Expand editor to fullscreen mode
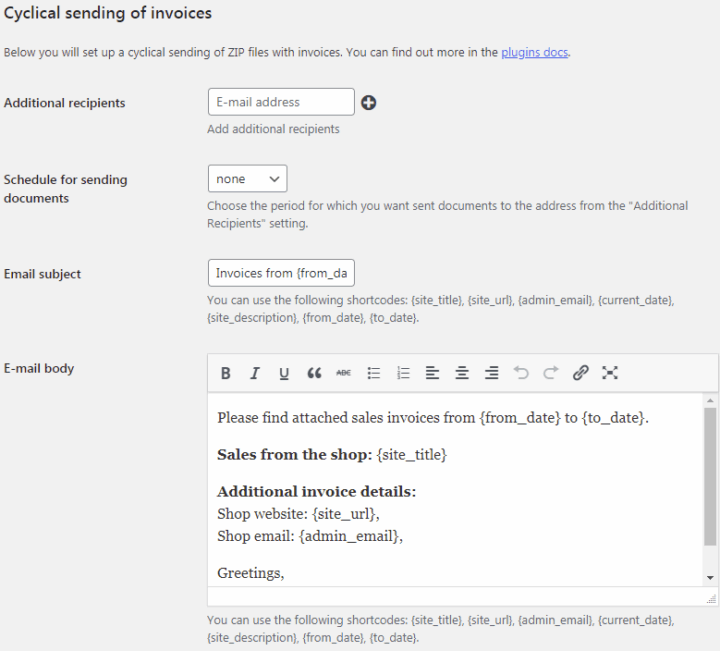The height and width of the screenshot is (651, 720). point(610,373)
